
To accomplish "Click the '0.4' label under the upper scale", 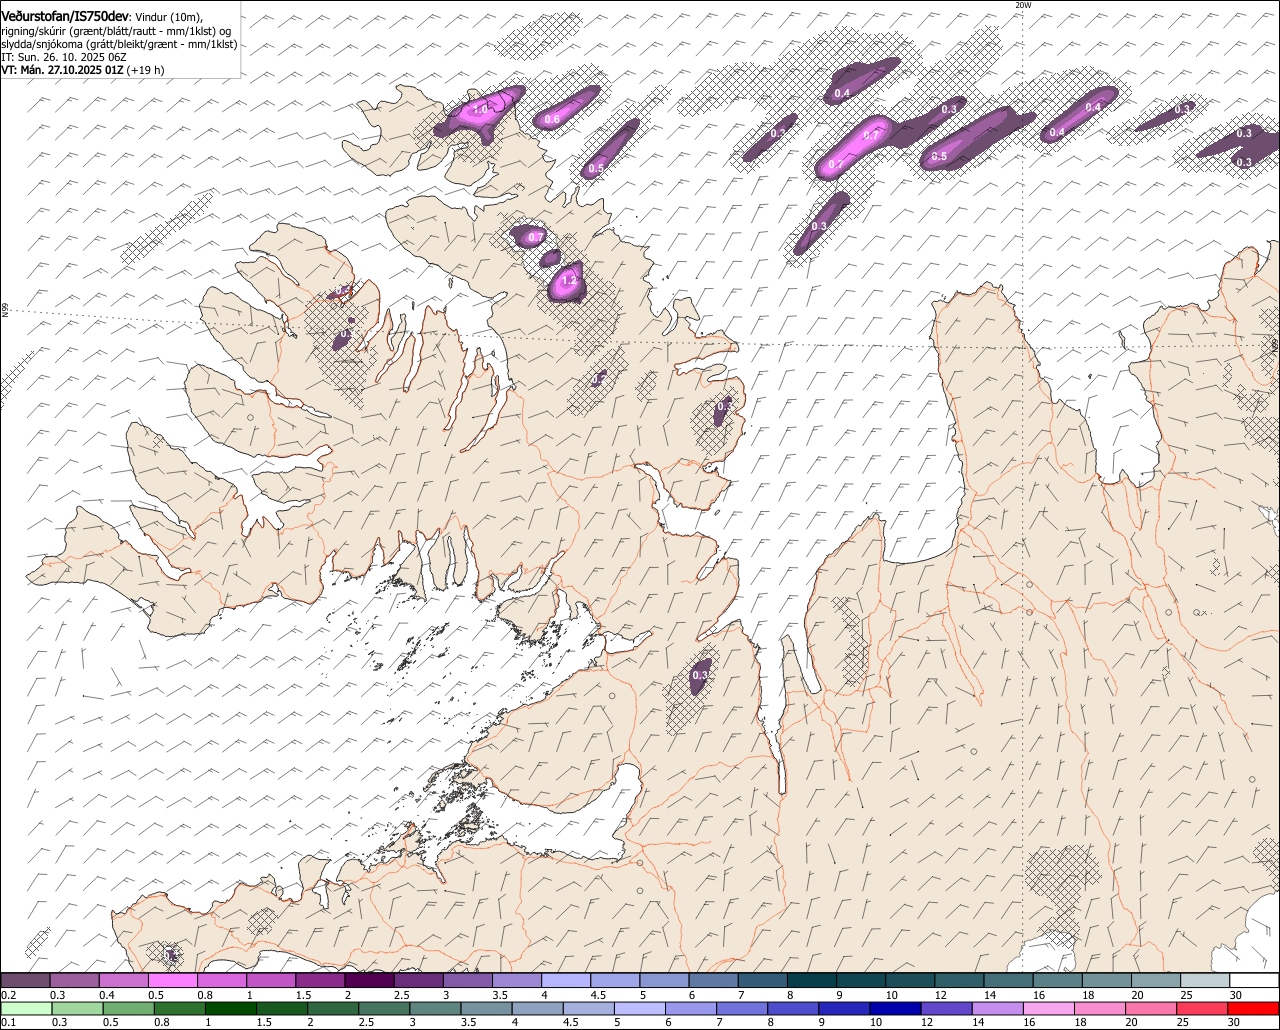I will click(x=107, y=995).
